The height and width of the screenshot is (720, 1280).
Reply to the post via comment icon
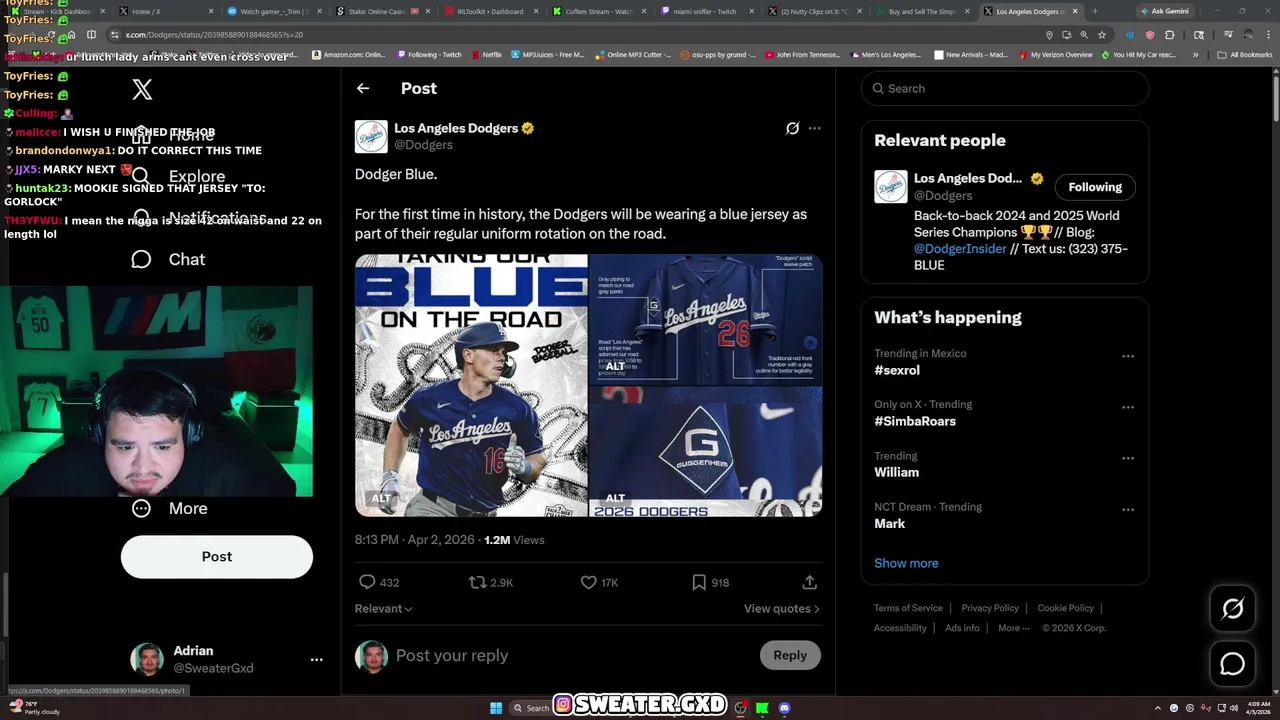tap(367, 582)
